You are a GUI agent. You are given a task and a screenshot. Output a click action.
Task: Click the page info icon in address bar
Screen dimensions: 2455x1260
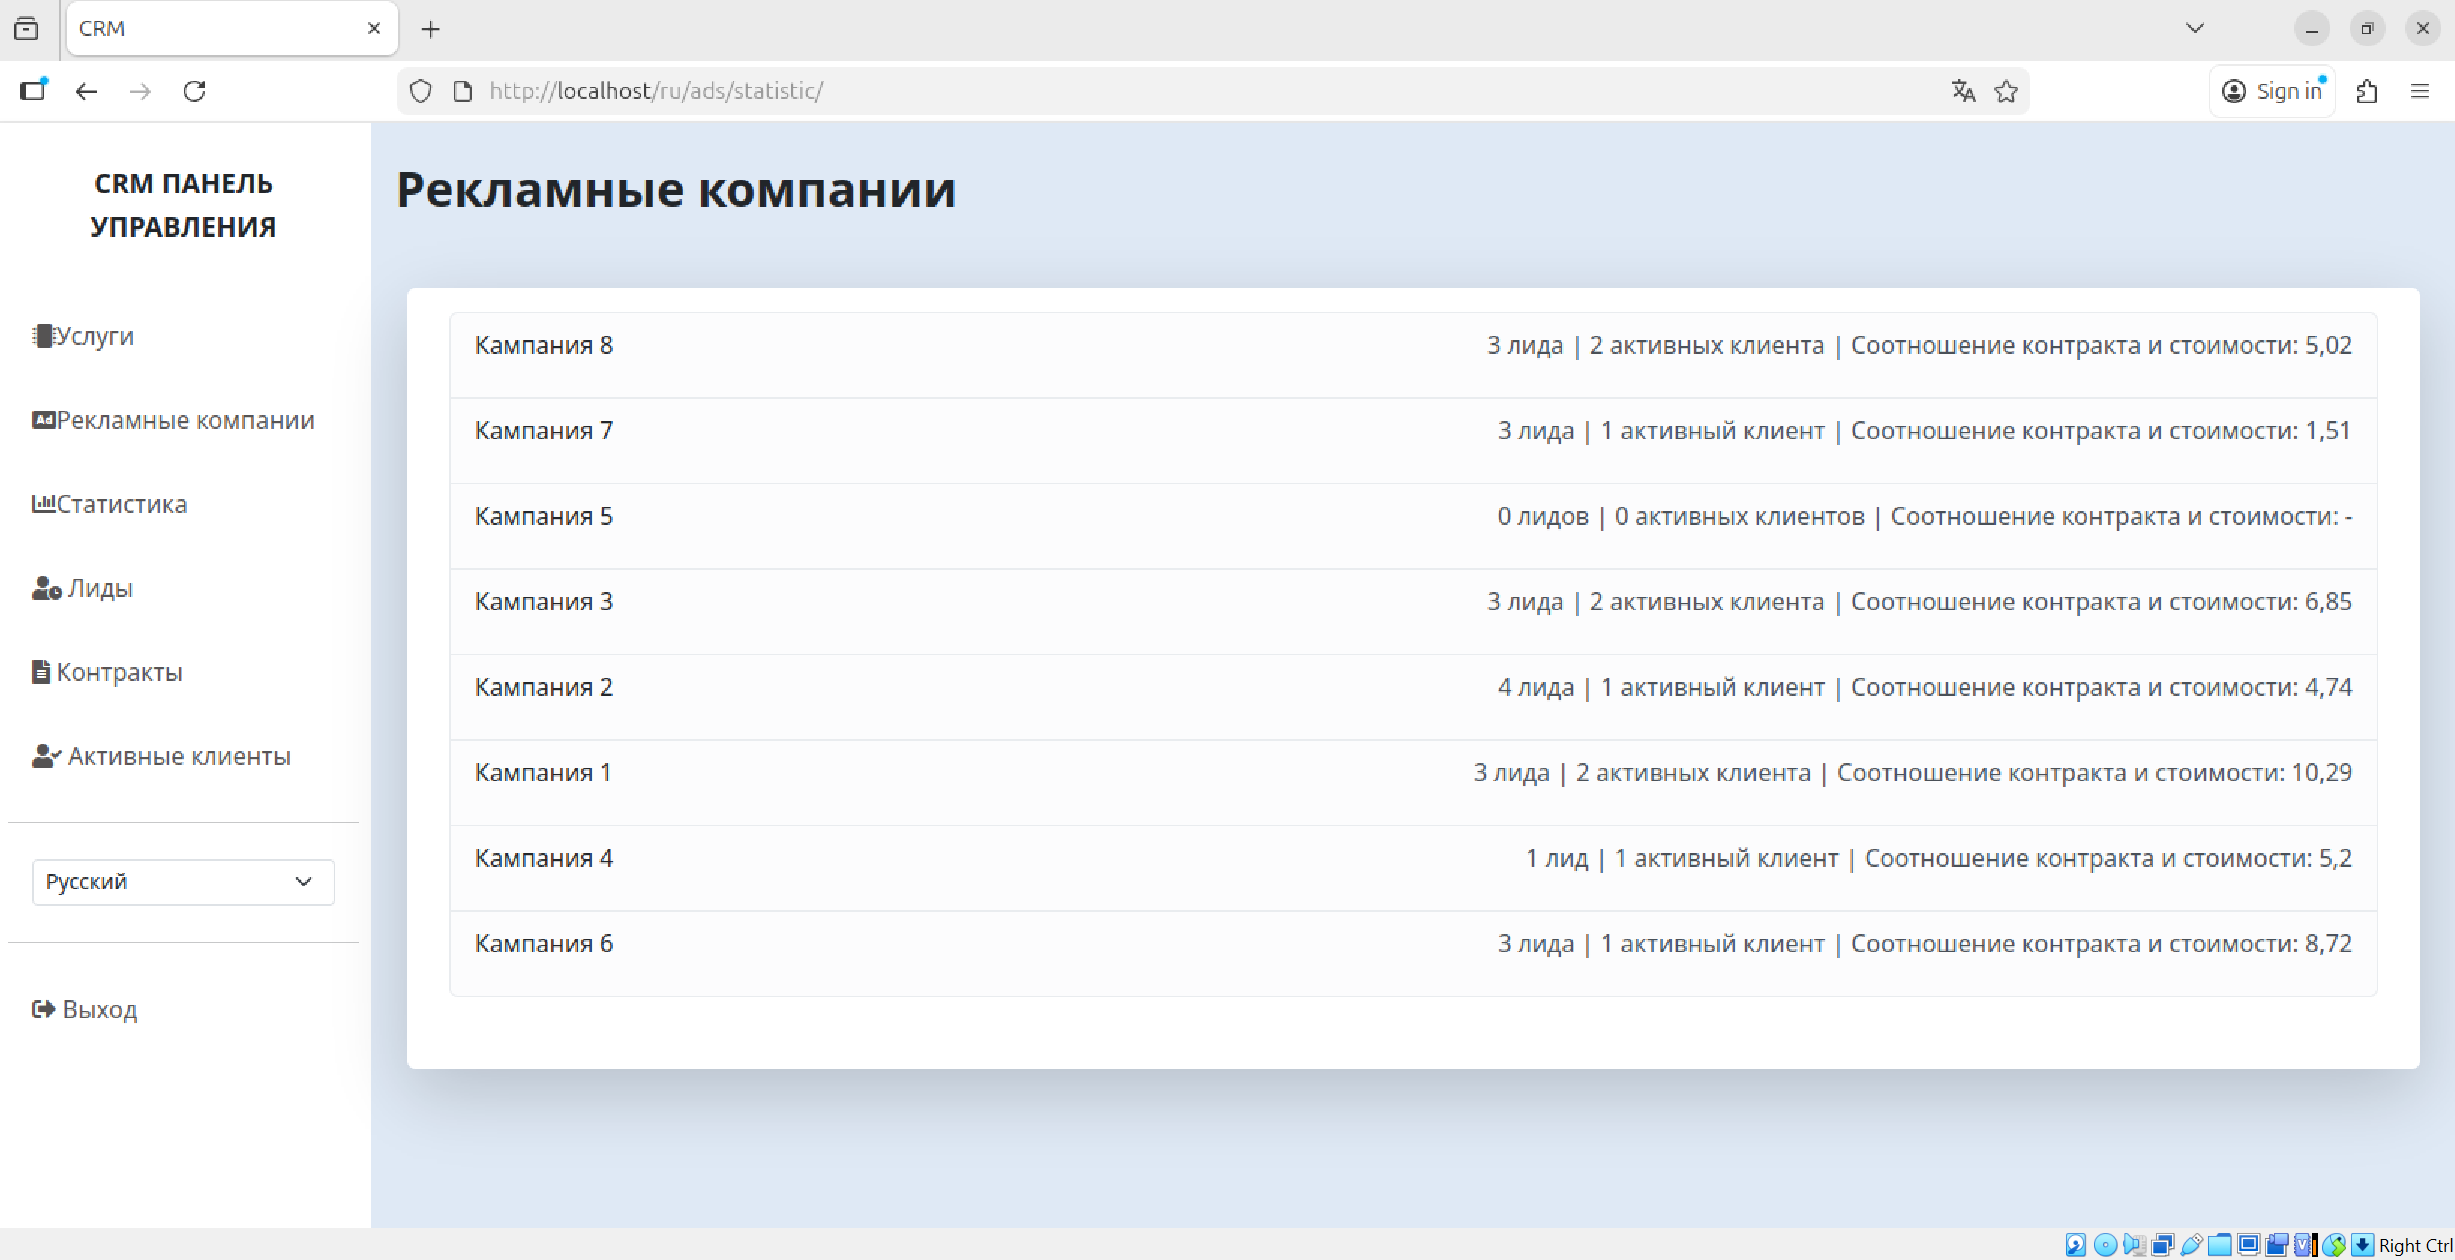point(463,91)
